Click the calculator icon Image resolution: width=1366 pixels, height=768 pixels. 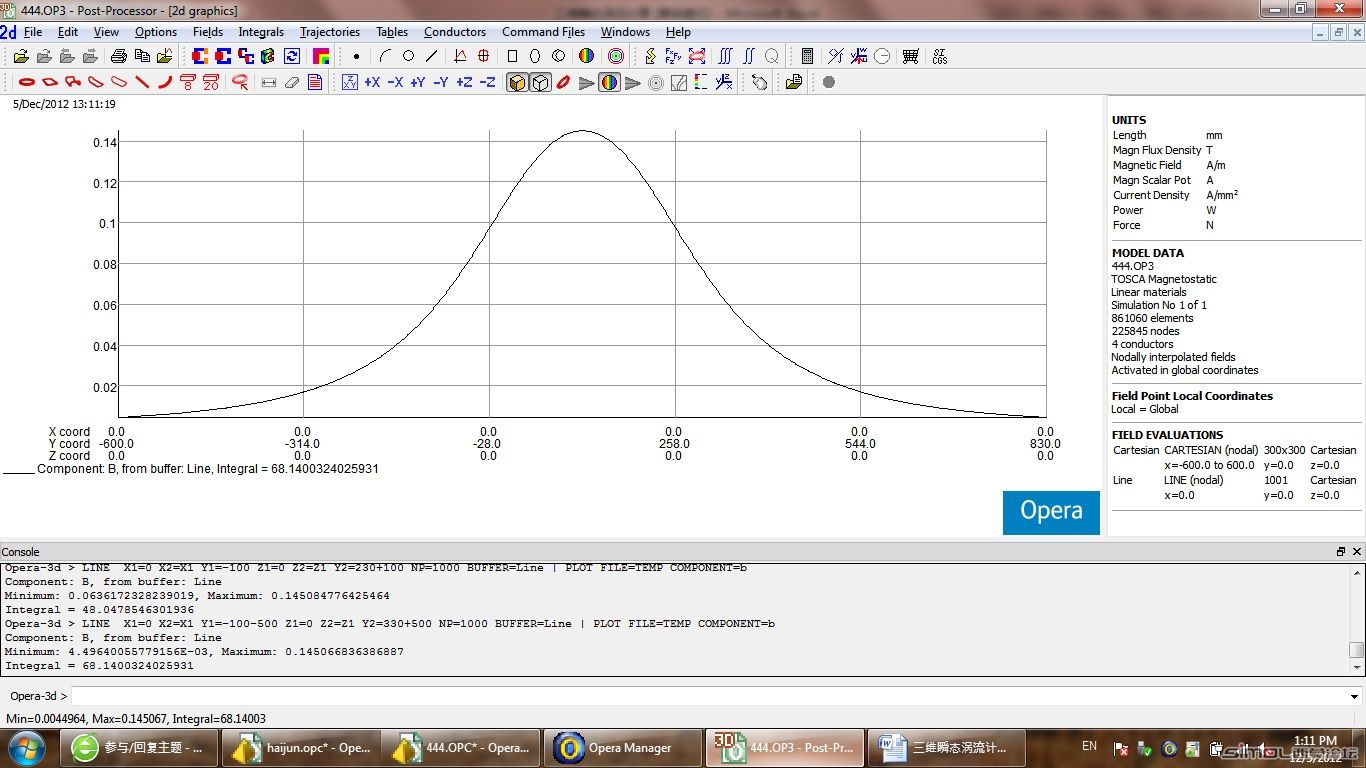point(807,56)
